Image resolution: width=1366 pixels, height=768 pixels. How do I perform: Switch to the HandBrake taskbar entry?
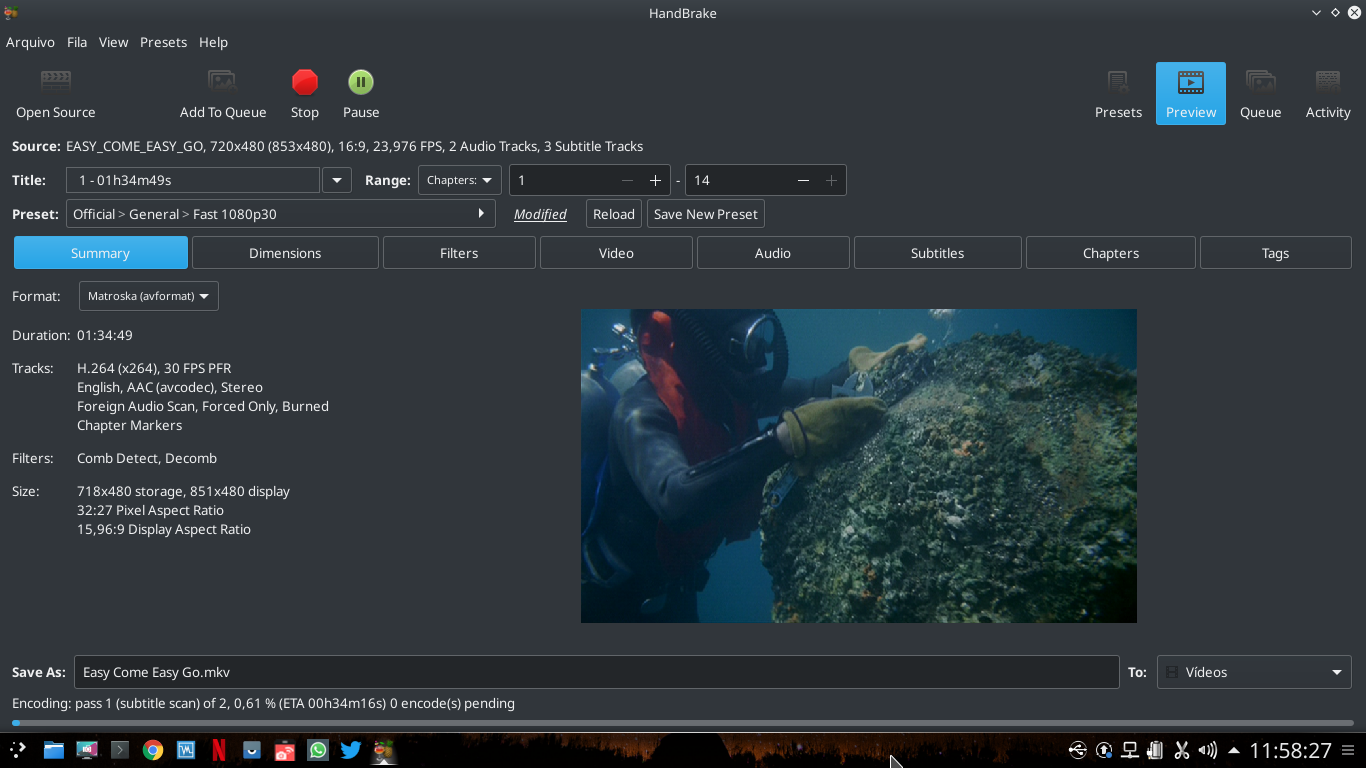pyautogui.click(x=384, y=750)
